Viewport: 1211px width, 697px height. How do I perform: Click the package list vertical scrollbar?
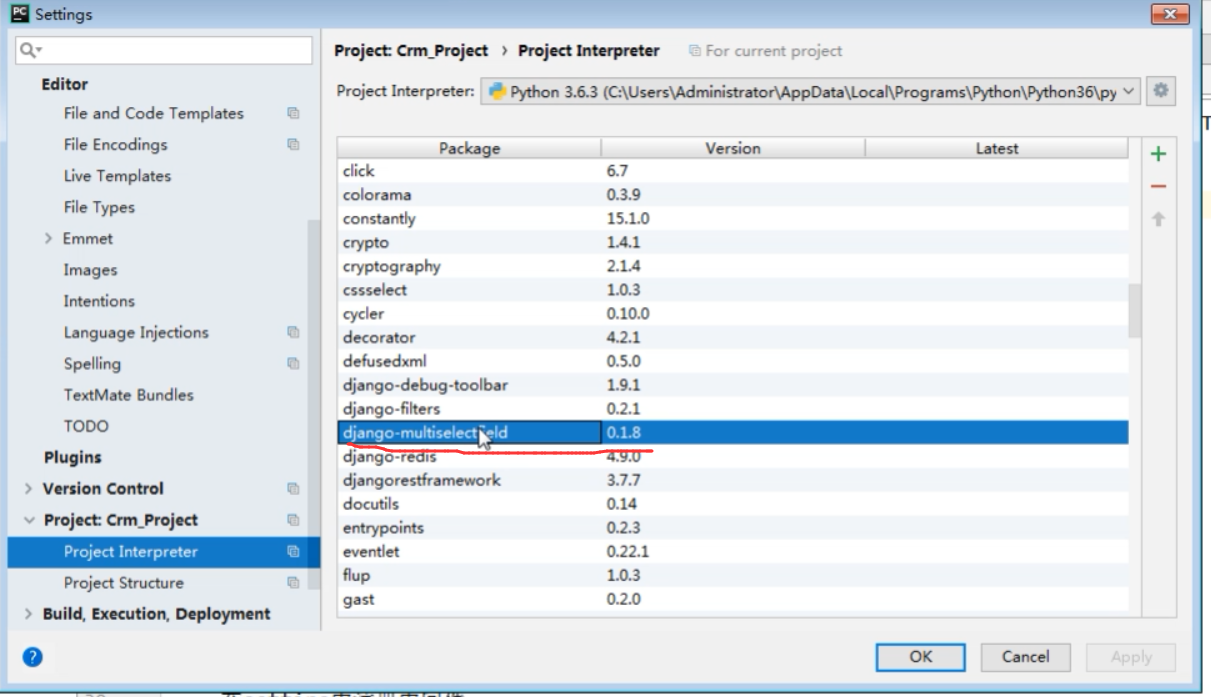(x=1135, y=310)
